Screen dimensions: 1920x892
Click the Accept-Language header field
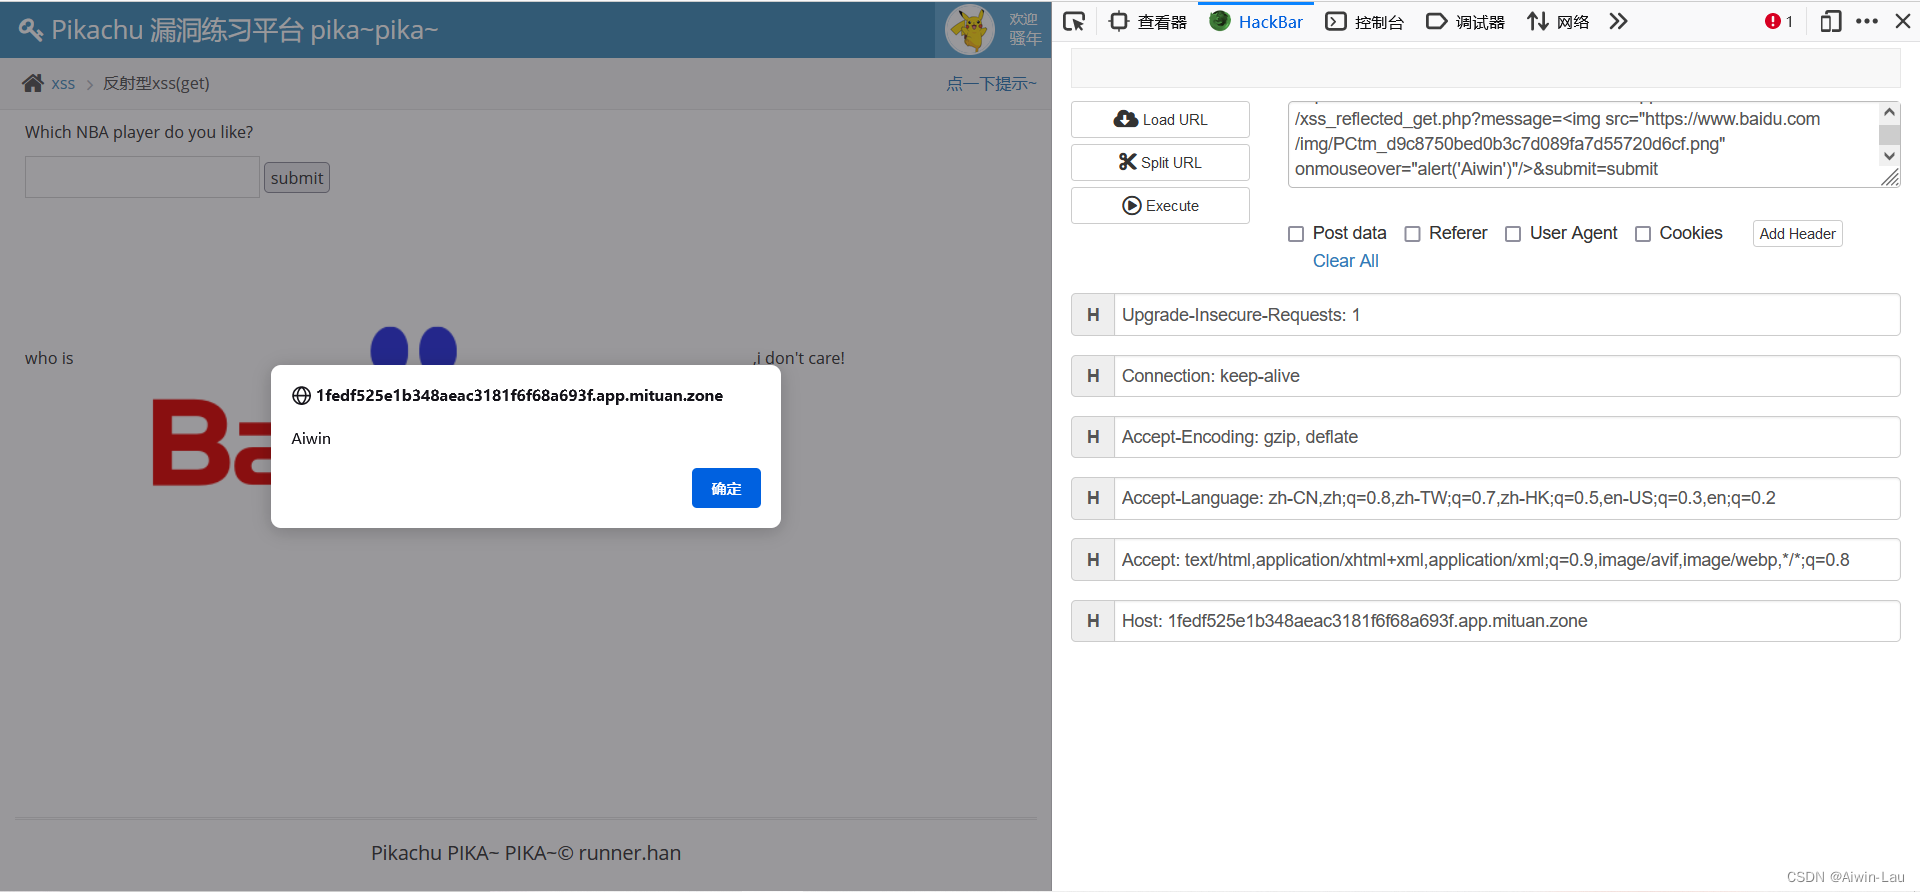tap(1507, 498)
